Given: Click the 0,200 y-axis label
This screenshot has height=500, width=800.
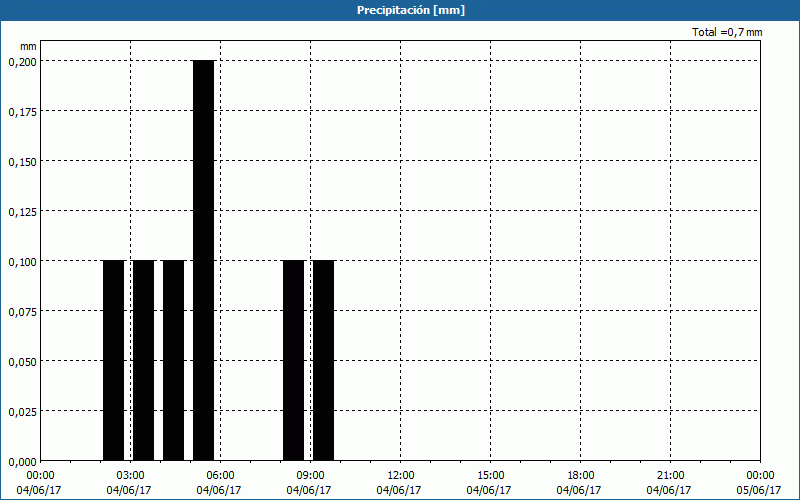Looking at the screenshot, I should pyautogui.click(x=22, y=62).
